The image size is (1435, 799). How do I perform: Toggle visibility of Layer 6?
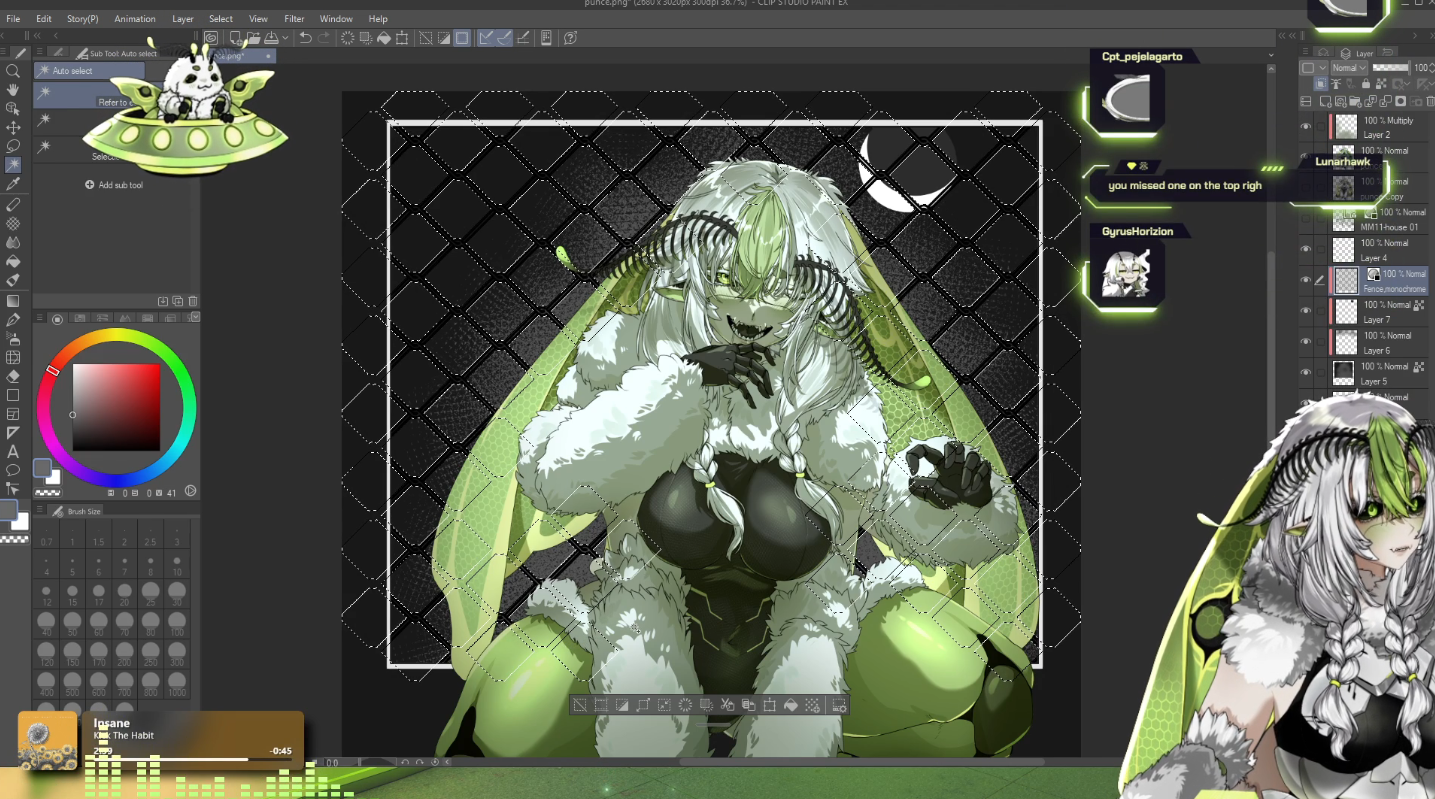pyautogui.click(x=1305, y=342)
